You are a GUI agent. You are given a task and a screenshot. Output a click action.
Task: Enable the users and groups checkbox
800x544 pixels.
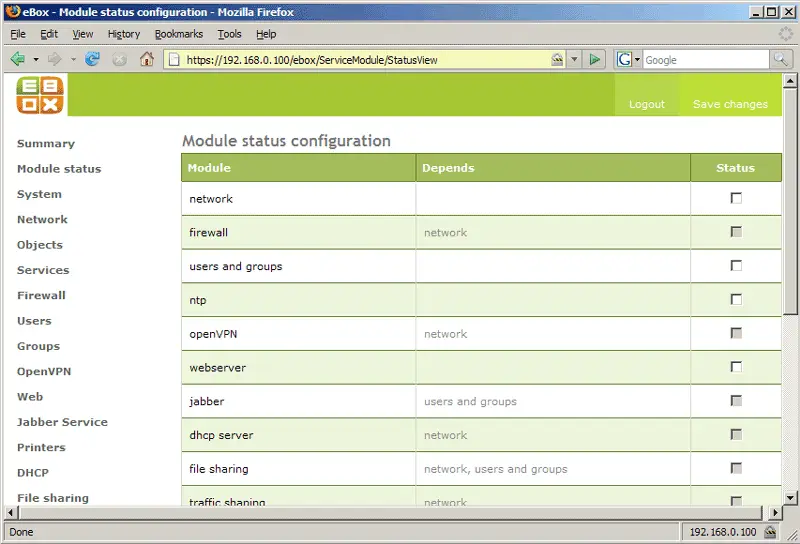coord(736,265)
